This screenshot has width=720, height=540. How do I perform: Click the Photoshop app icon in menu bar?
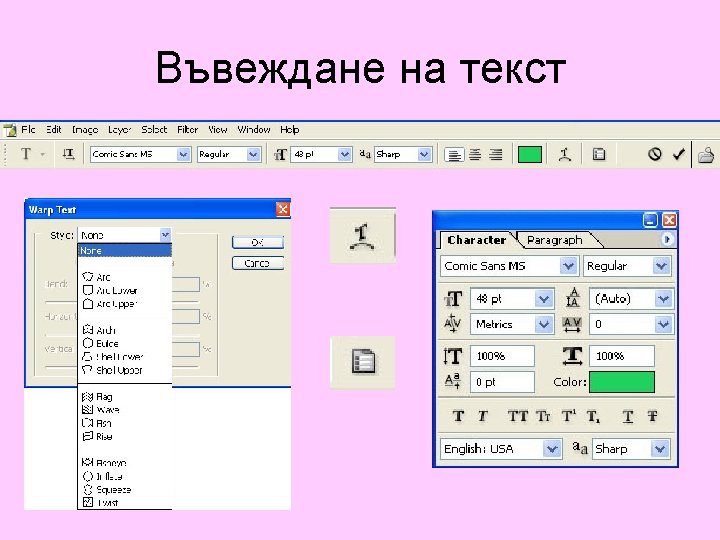10,130
